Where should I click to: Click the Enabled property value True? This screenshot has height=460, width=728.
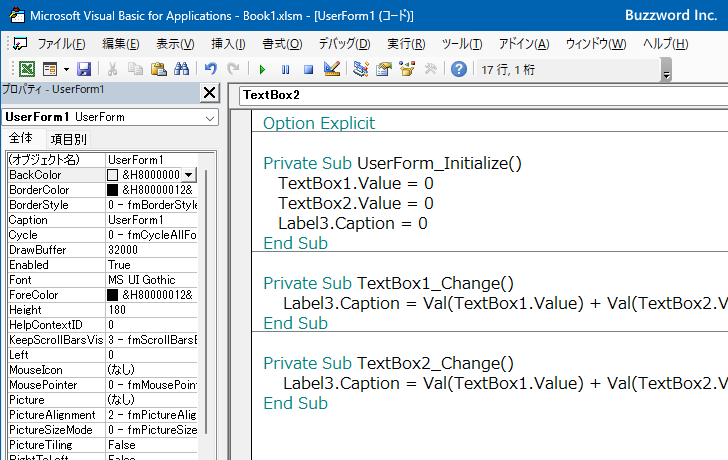point(151,265)
